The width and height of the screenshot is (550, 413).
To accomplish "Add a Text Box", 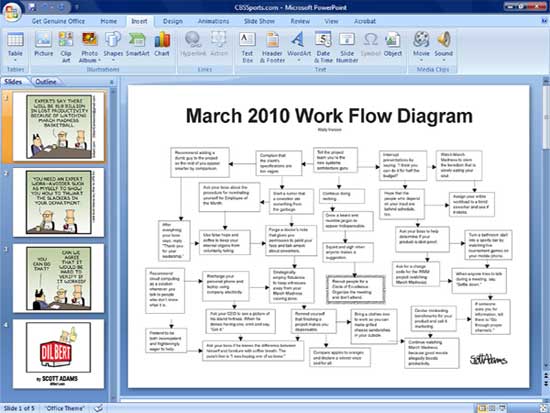I will (x=247, y=47).
